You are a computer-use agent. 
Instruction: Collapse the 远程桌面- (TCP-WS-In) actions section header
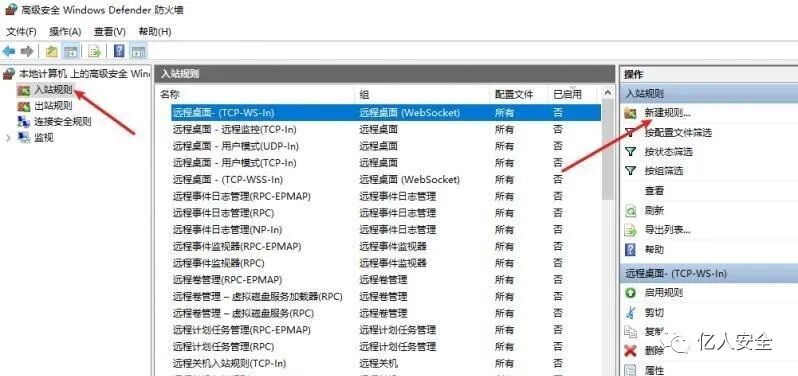[x=709, y=273]
